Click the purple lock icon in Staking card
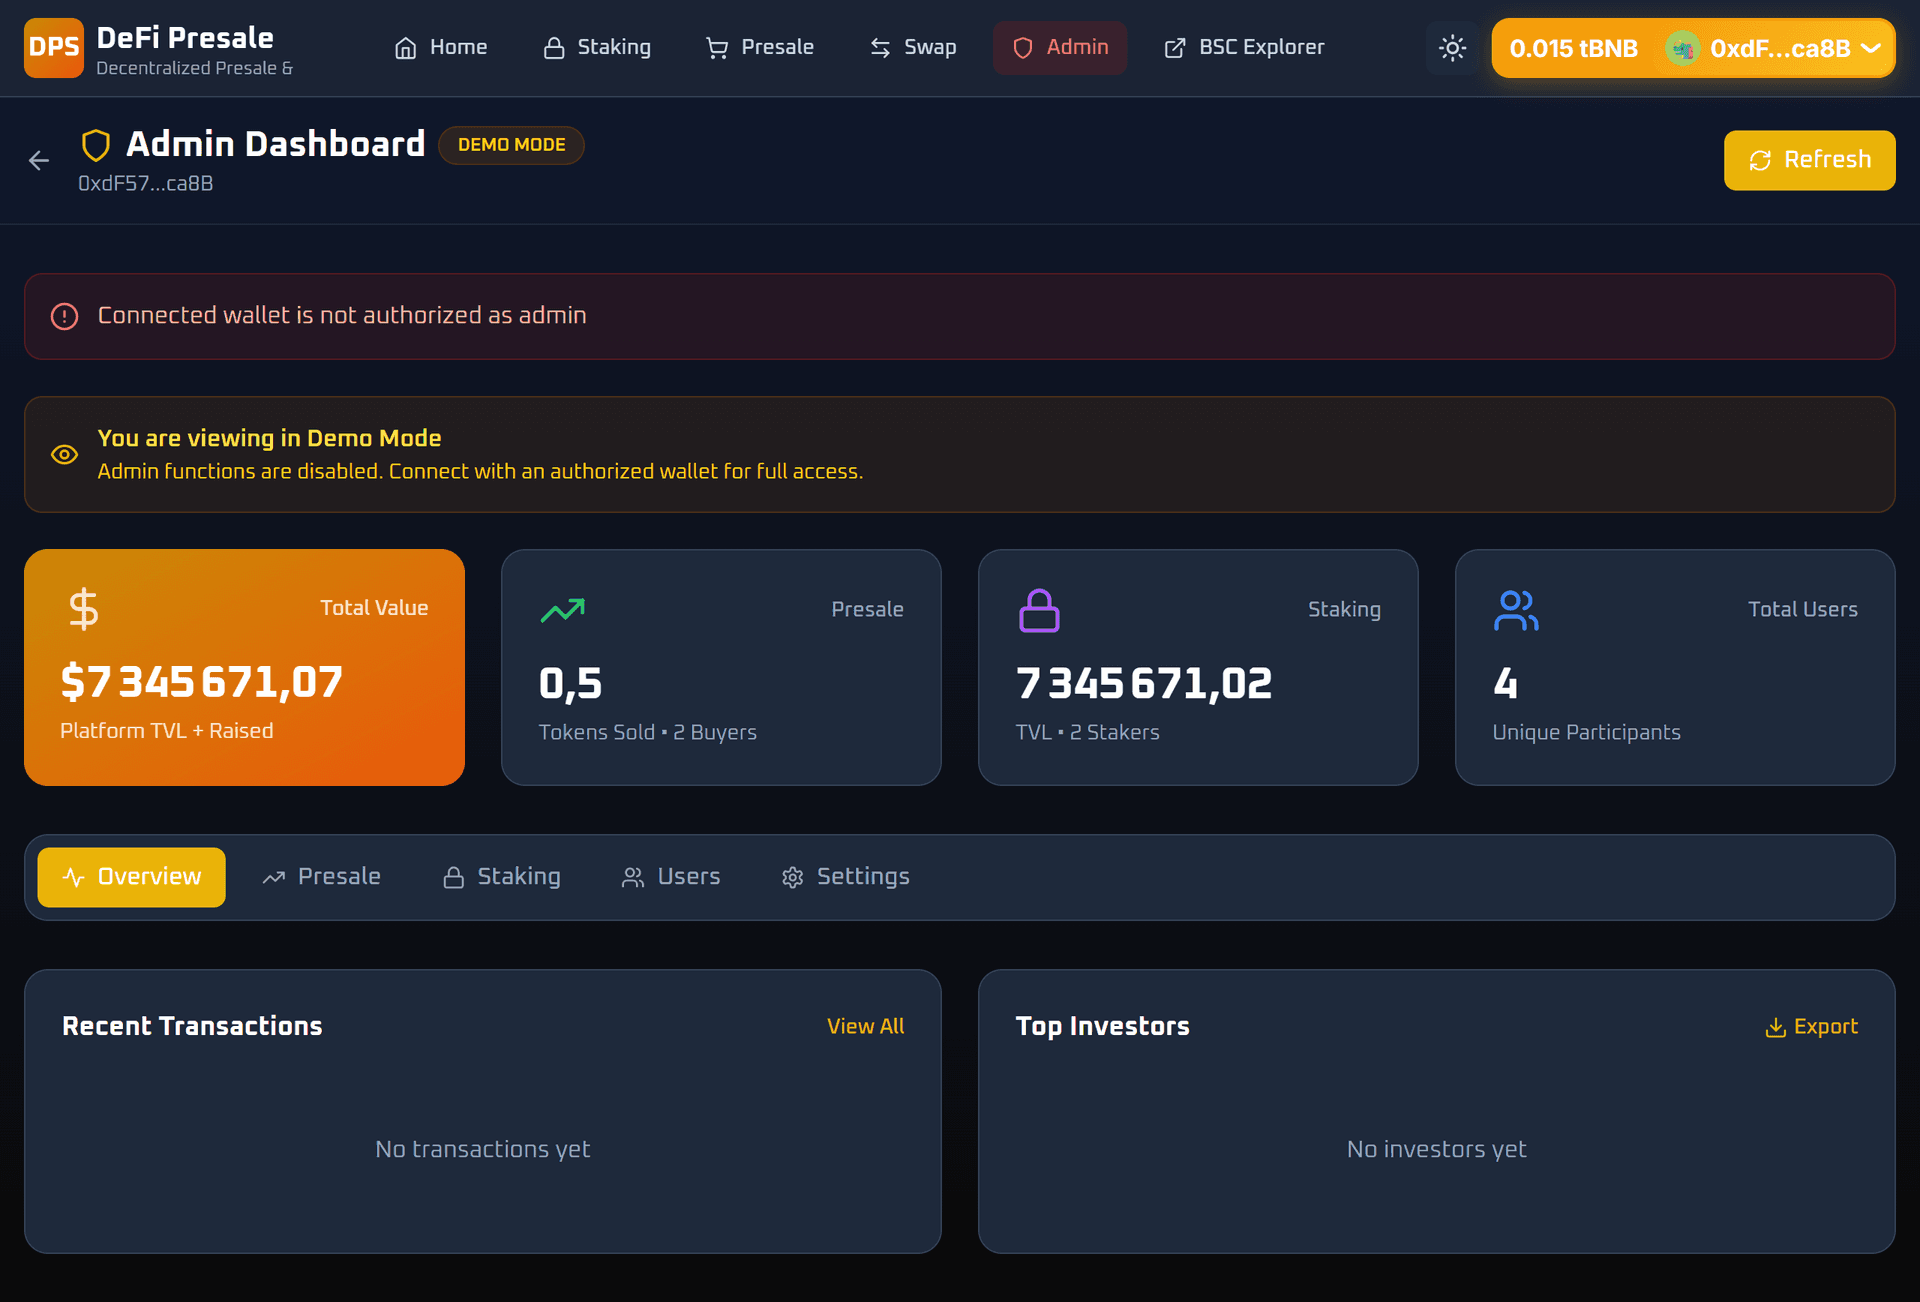Image resolution: width=1920 pixels, height=1302 pixels. click(x=1039, y=610)
